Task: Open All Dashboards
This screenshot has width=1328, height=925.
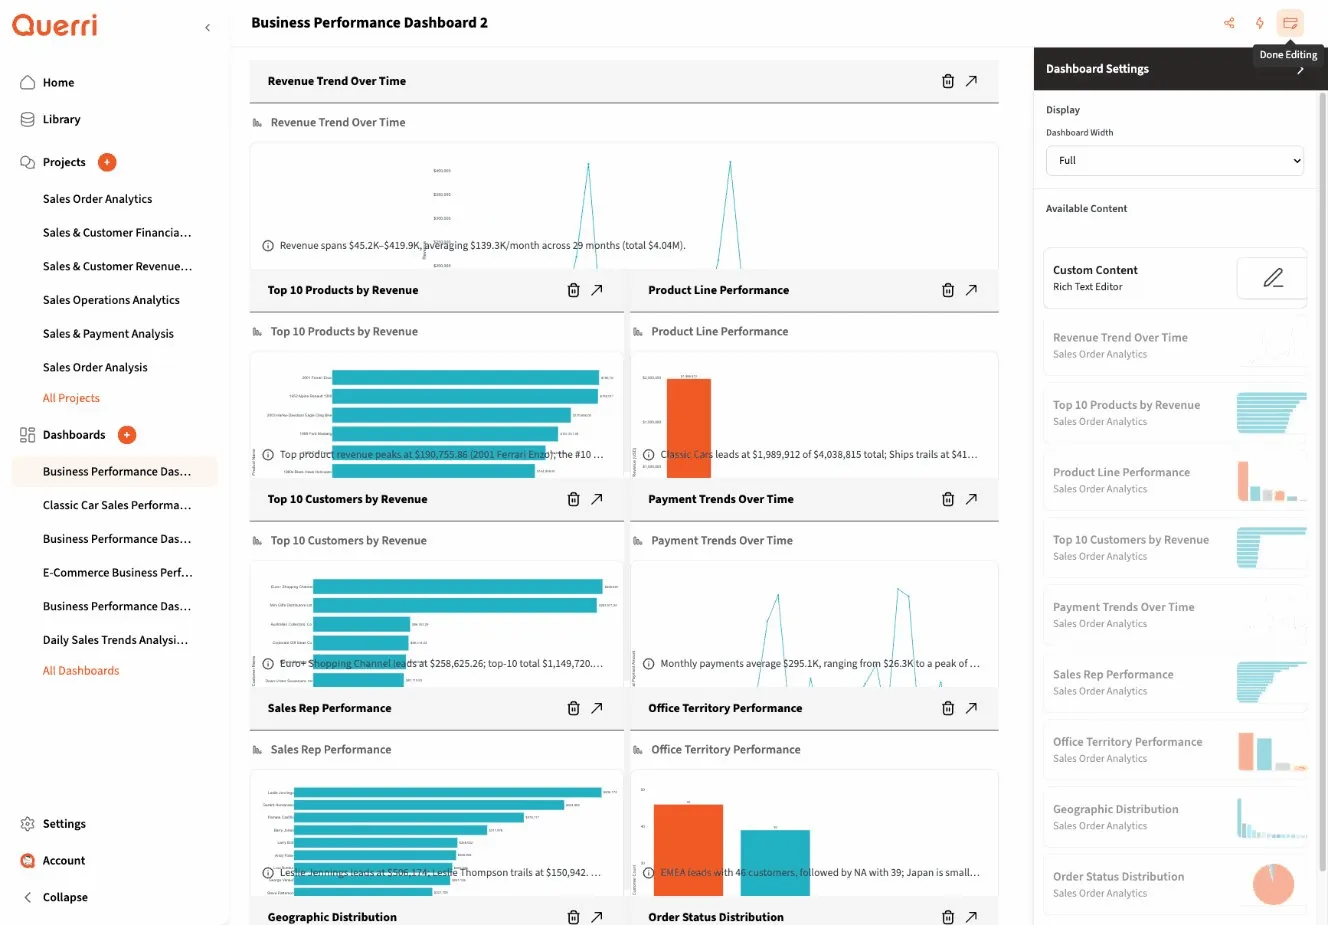Action: point(80,670)
